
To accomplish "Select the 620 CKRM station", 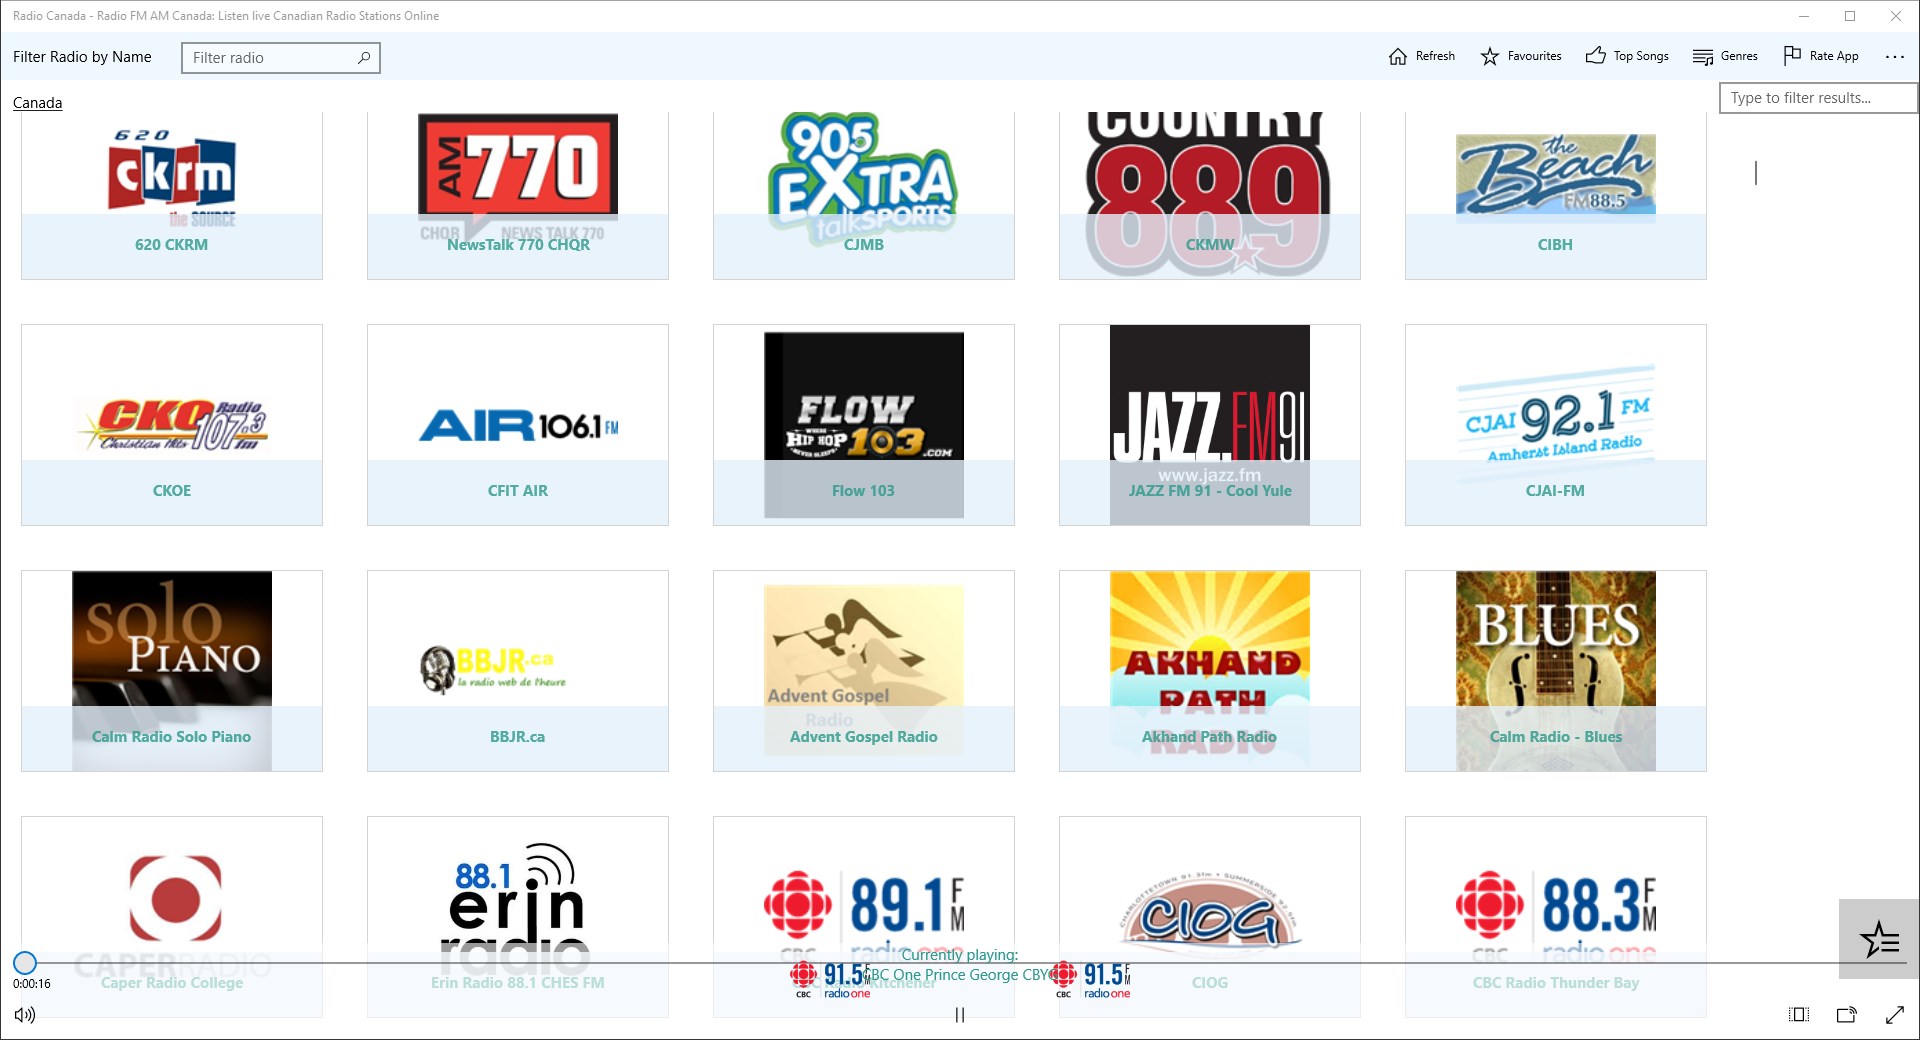I will 172,196.
